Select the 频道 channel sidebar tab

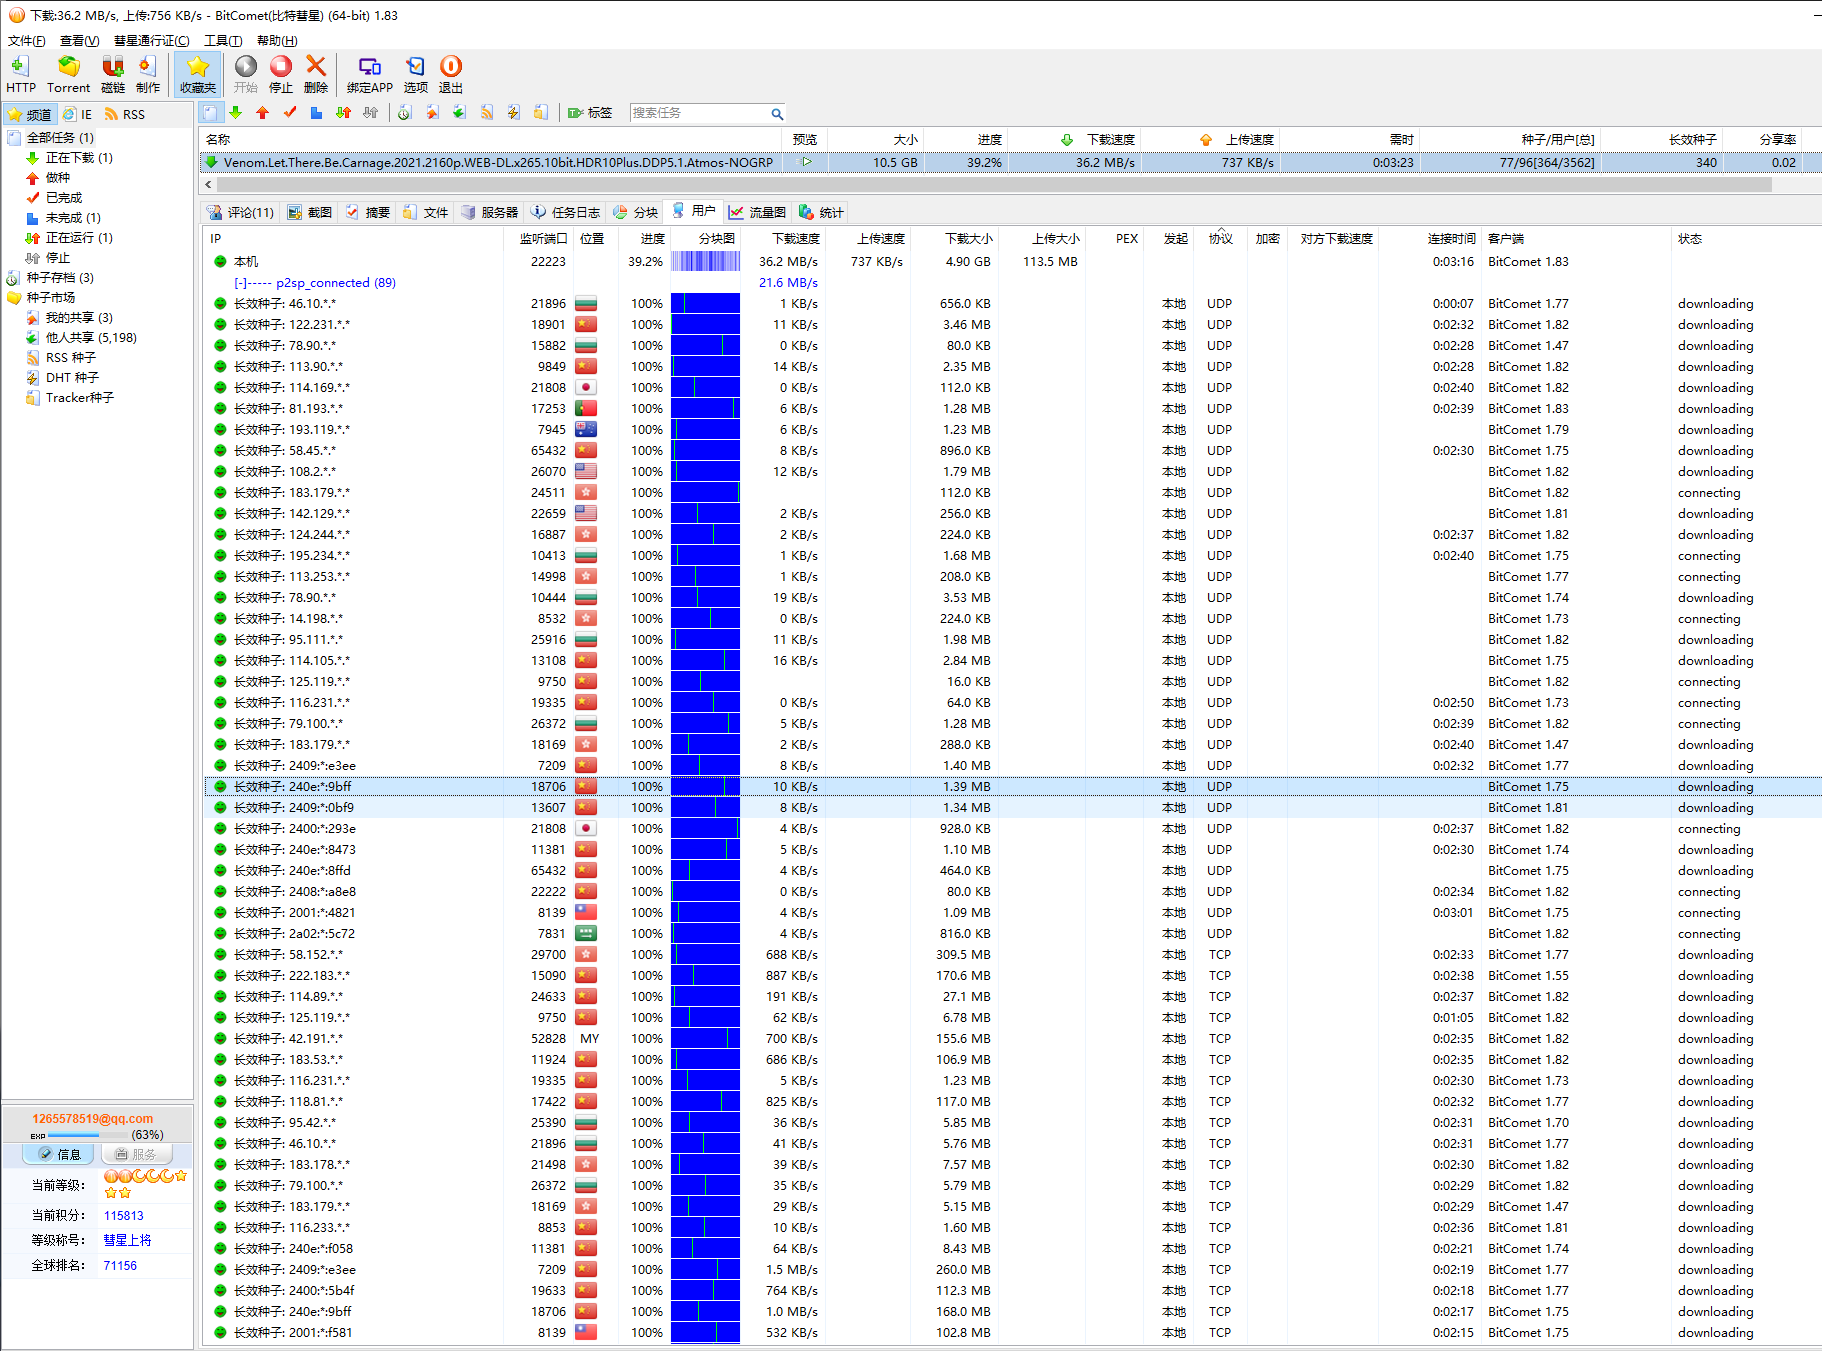30,114
